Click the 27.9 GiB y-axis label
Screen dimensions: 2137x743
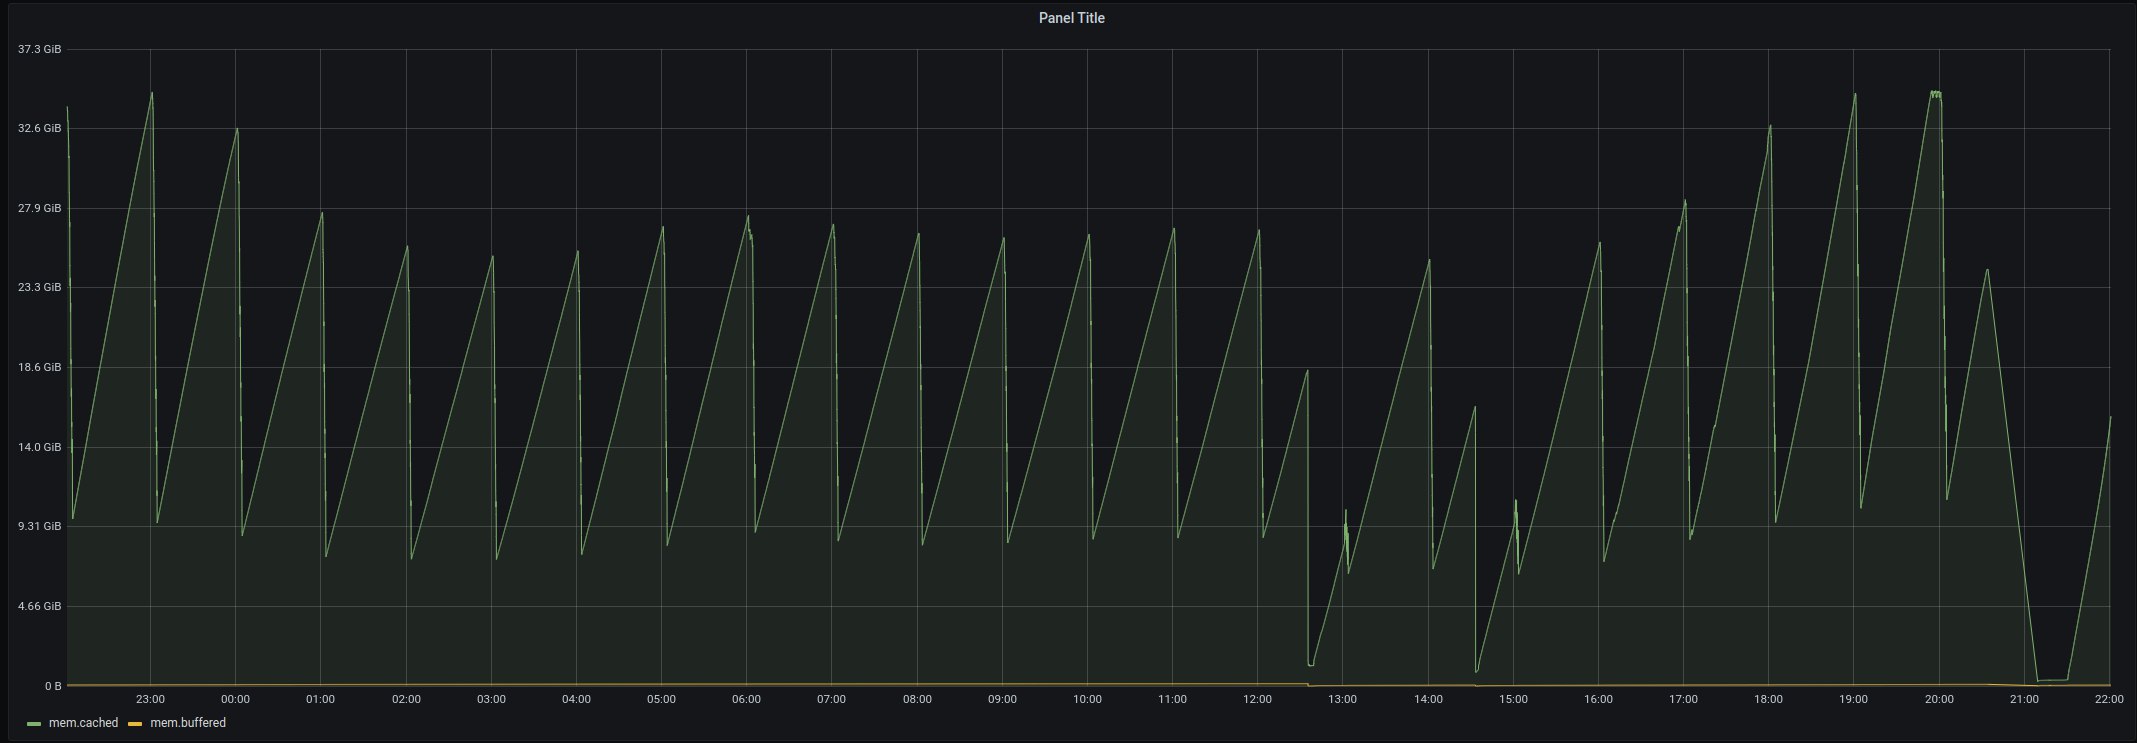click(x=39, y=208)
